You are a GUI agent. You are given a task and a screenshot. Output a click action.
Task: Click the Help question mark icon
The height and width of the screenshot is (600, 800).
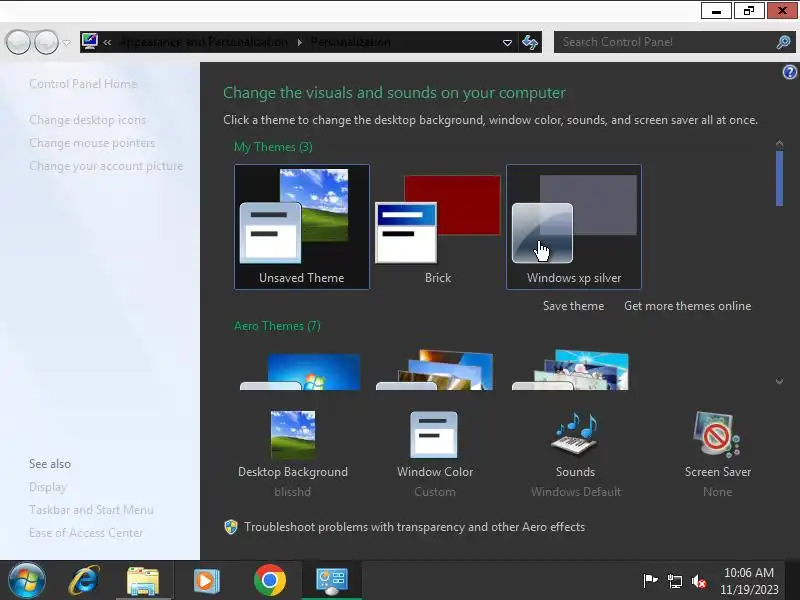789,72
